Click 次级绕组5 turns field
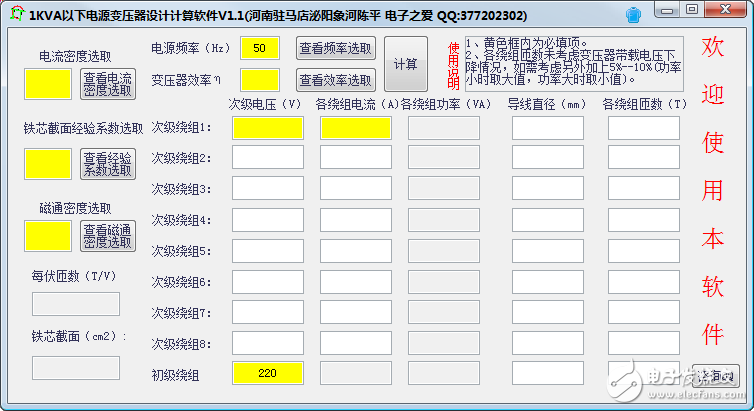The height and width of the screenshot is (411, 754). (x=644, y=250)
